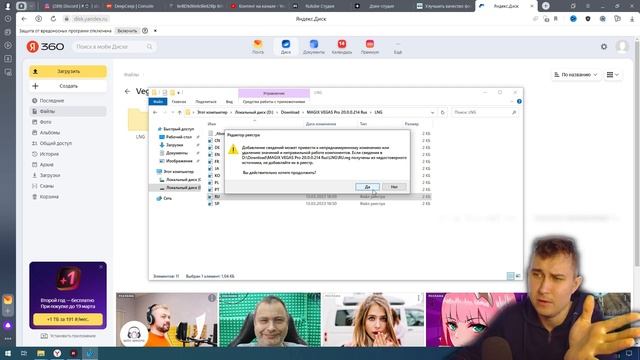The height and width of the screenshot is (360, 640).
Task: Open the Поделиться tab in Explorer ribbon
Action: [206, 102]
